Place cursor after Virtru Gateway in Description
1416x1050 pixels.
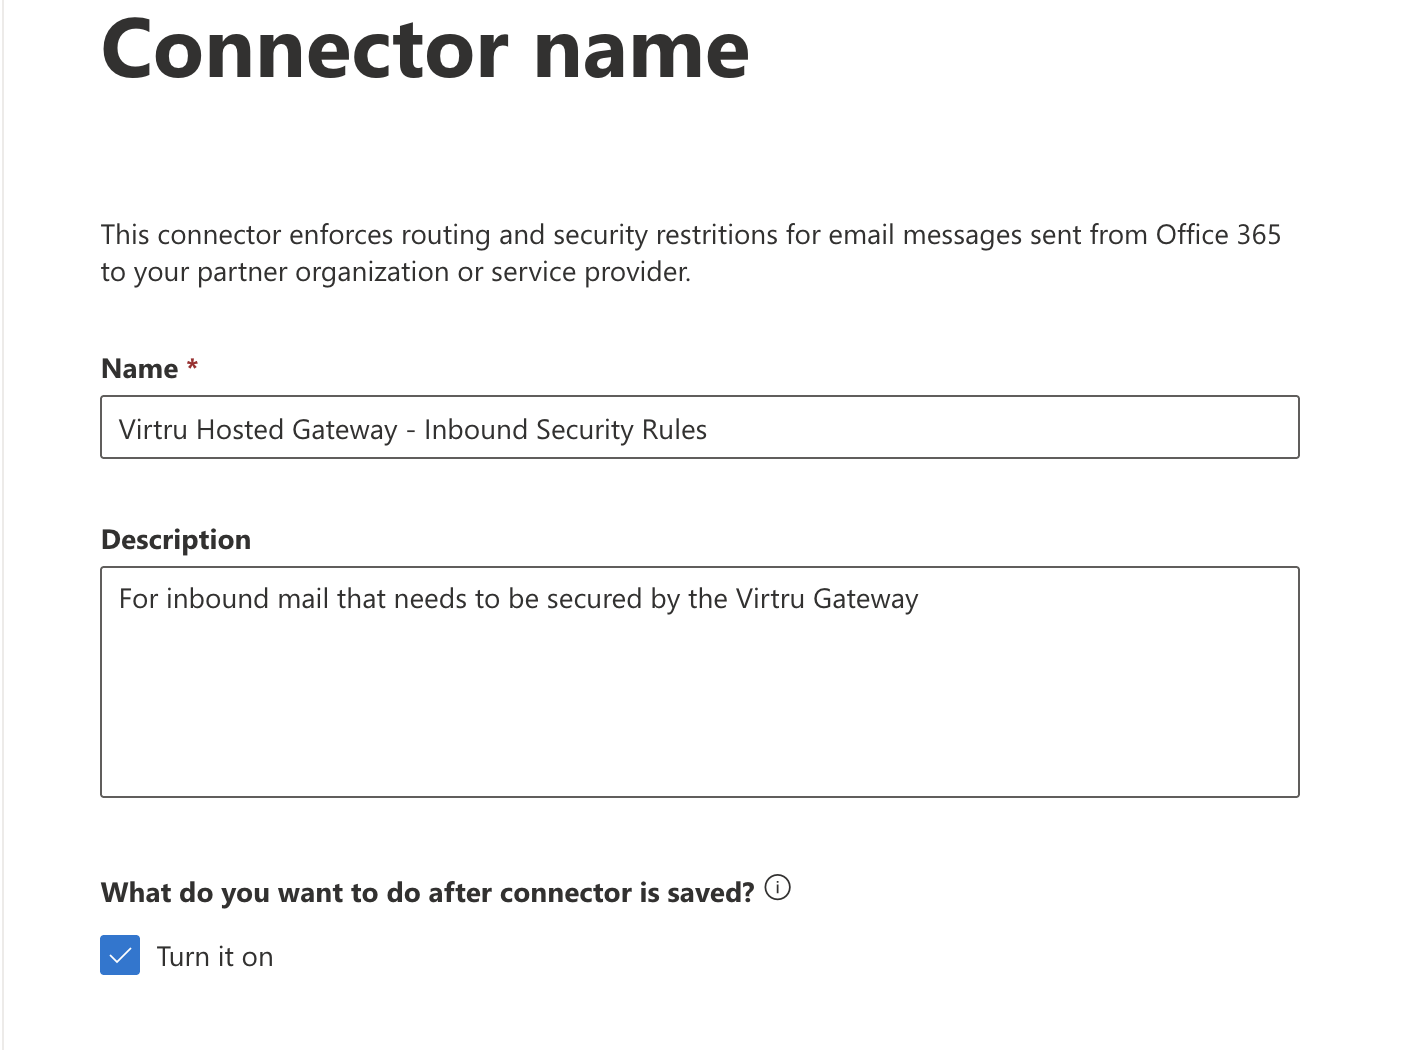pyautogui.click(x=920, y=599)
